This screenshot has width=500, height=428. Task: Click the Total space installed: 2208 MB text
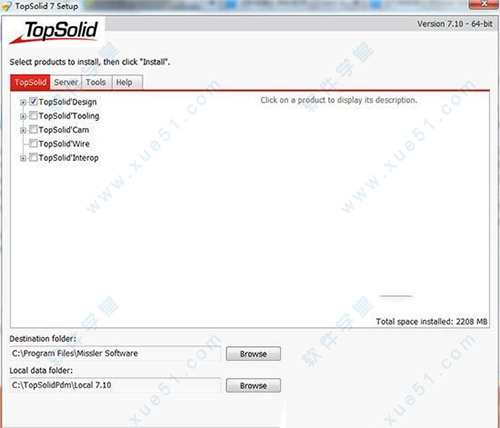point(432,322)
